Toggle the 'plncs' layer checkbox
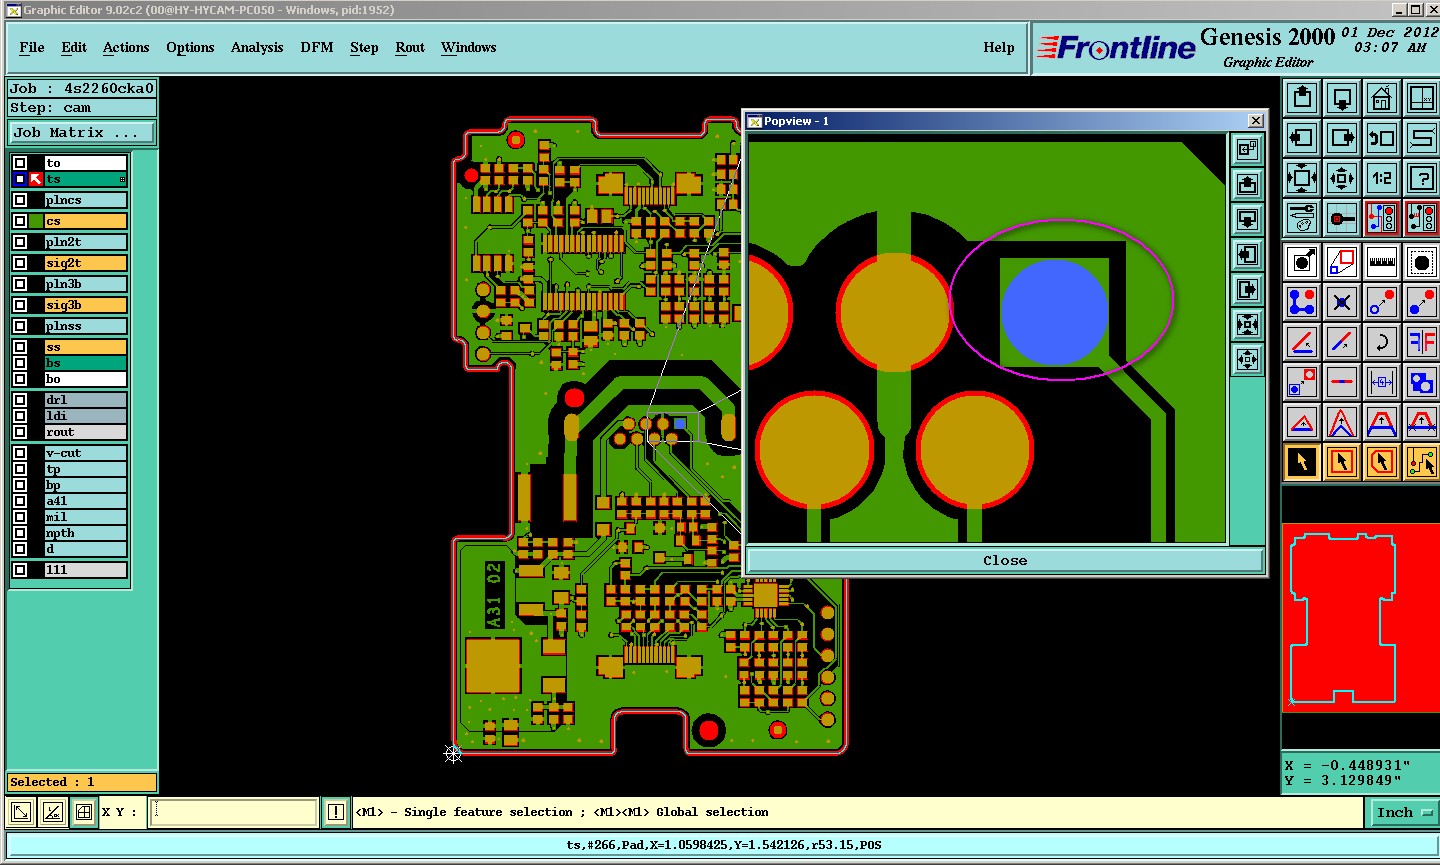Image resolution: width=1440 pixels, height=865 pixels. pyautogui.click(x=20, y=200)
